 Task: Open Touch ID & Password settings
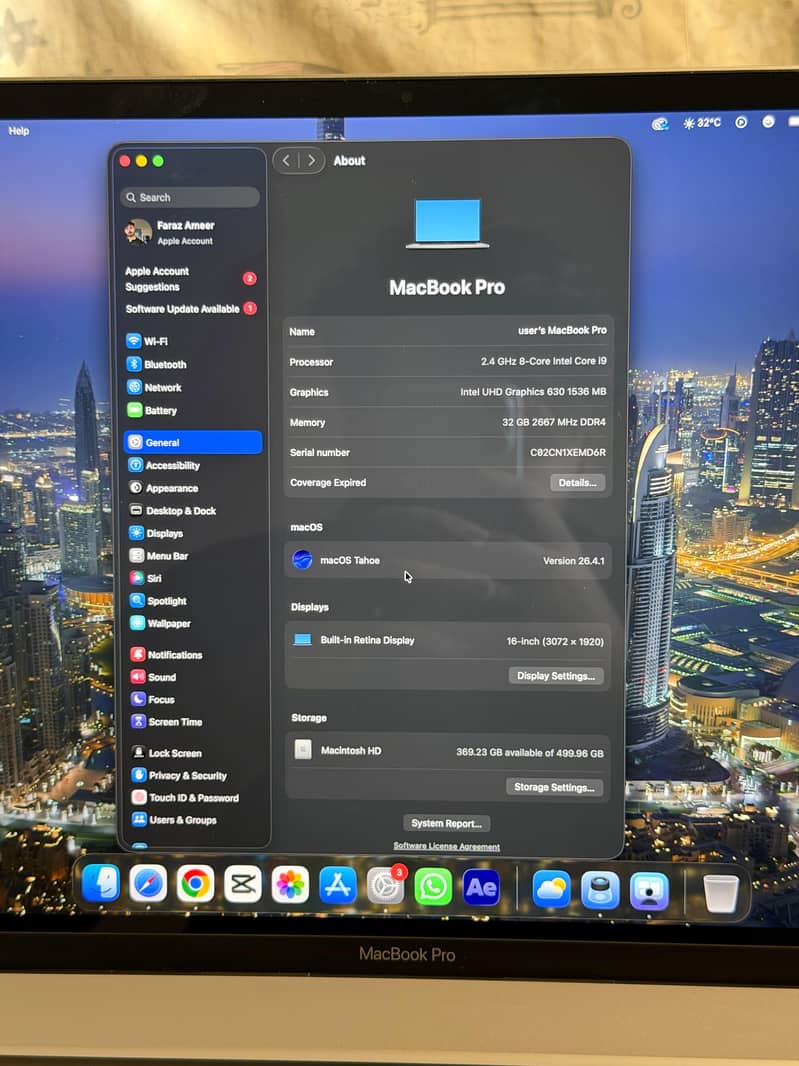pos(186,797)
